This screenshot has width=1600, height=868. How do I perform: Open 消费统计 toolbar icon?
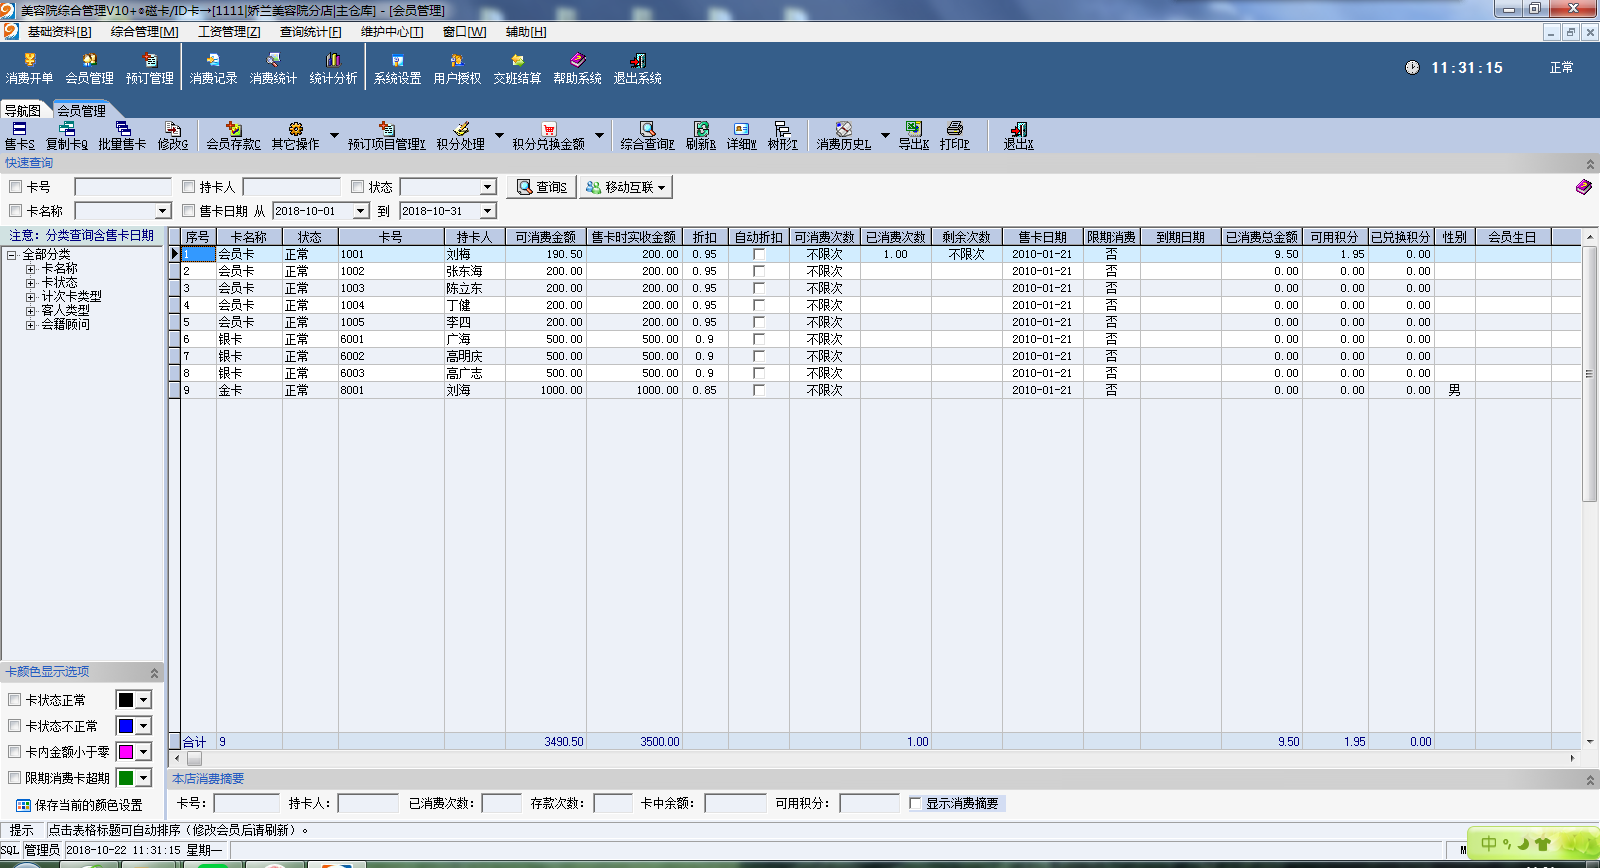pyautogui.click(x=274, y=68)
